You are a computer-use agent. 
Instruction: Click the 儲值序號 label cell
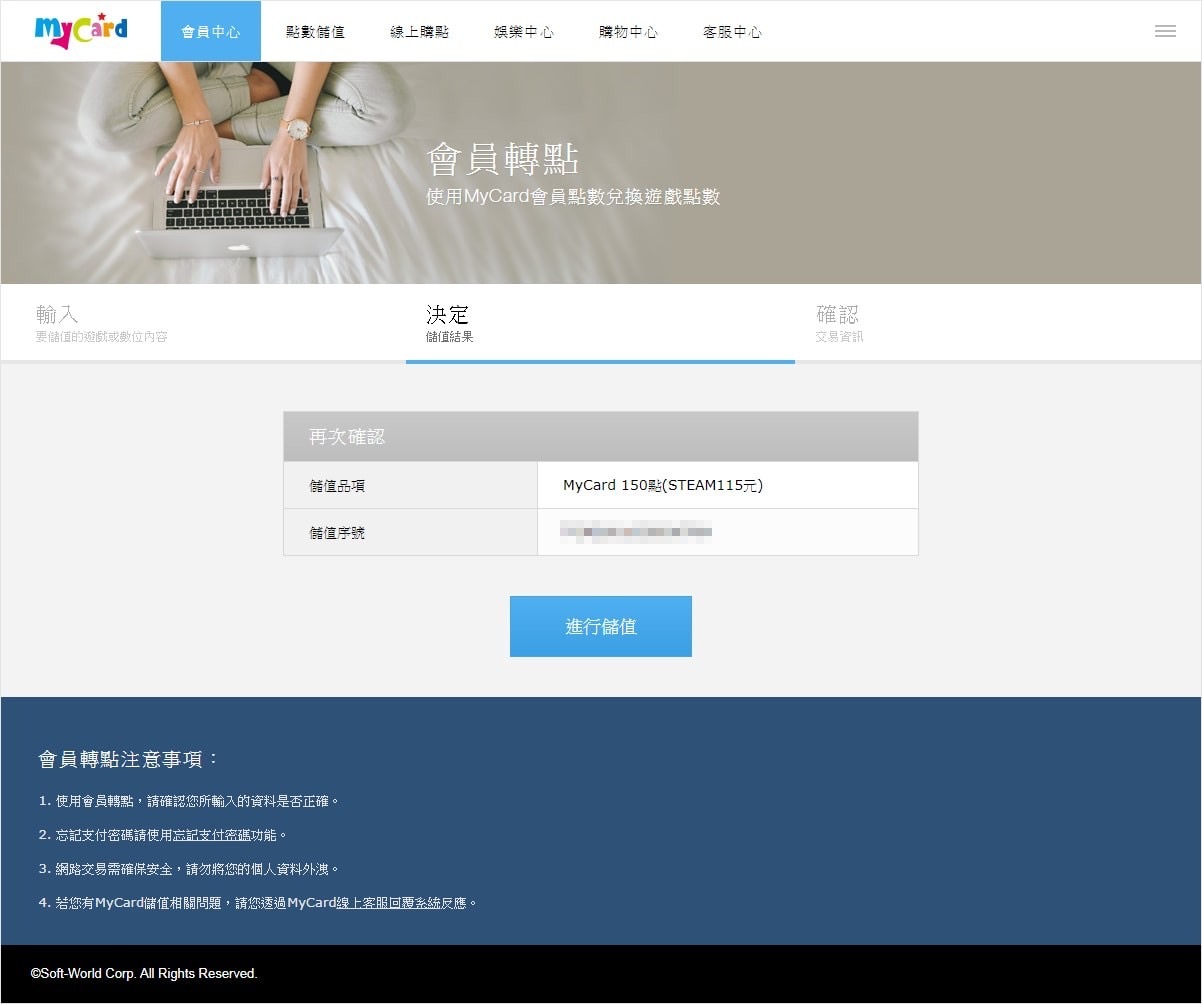411,532
